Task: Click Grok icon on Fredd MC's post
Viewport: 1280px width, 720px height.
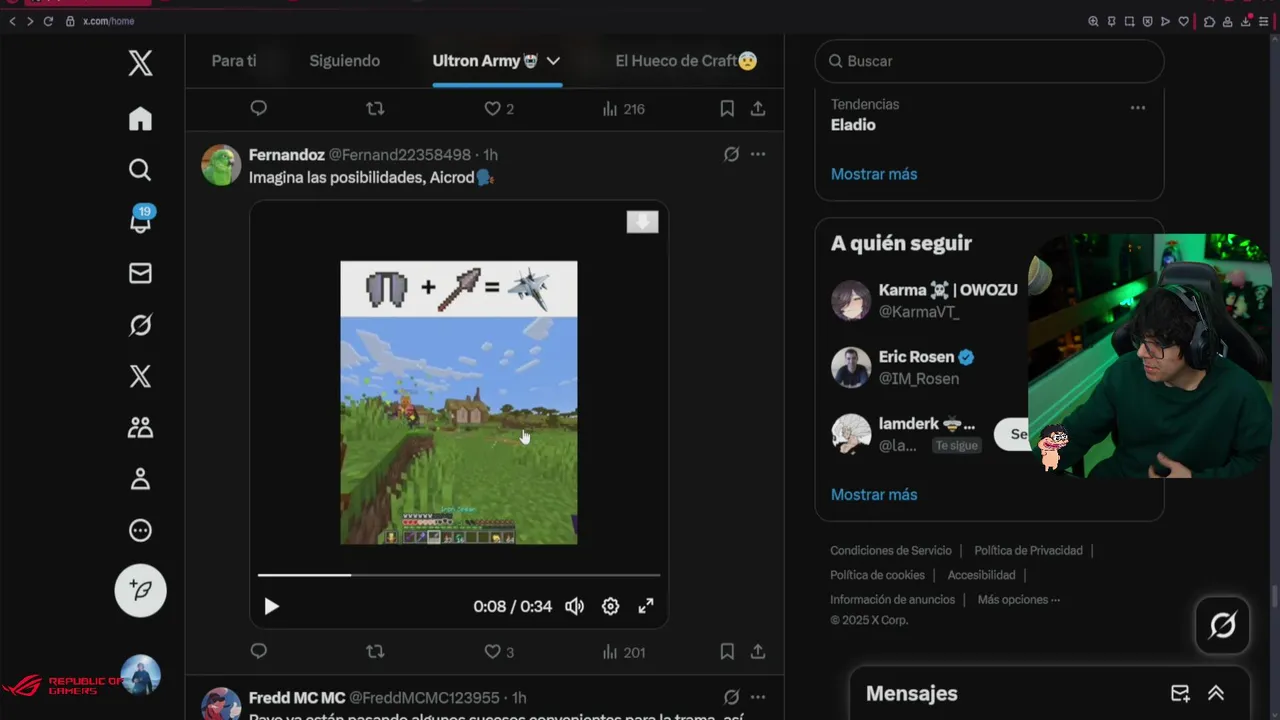Action: [731, 697]
